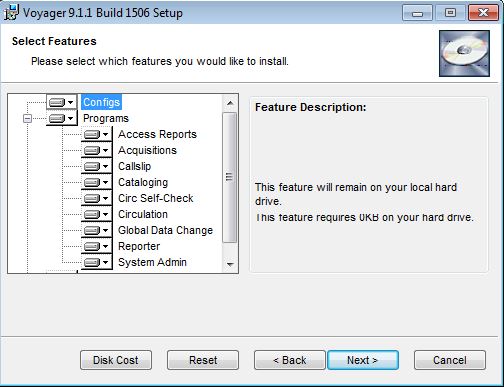Select the Reporter feature
This screenshot has height=387, width=504.
coord(139,246)
